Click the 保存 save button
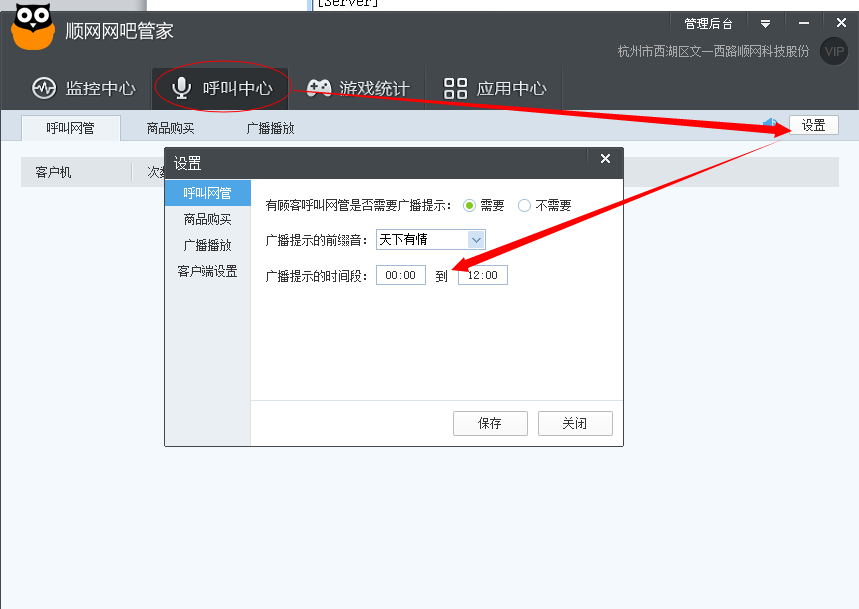859x609 pixels. (x=489, y=423)
